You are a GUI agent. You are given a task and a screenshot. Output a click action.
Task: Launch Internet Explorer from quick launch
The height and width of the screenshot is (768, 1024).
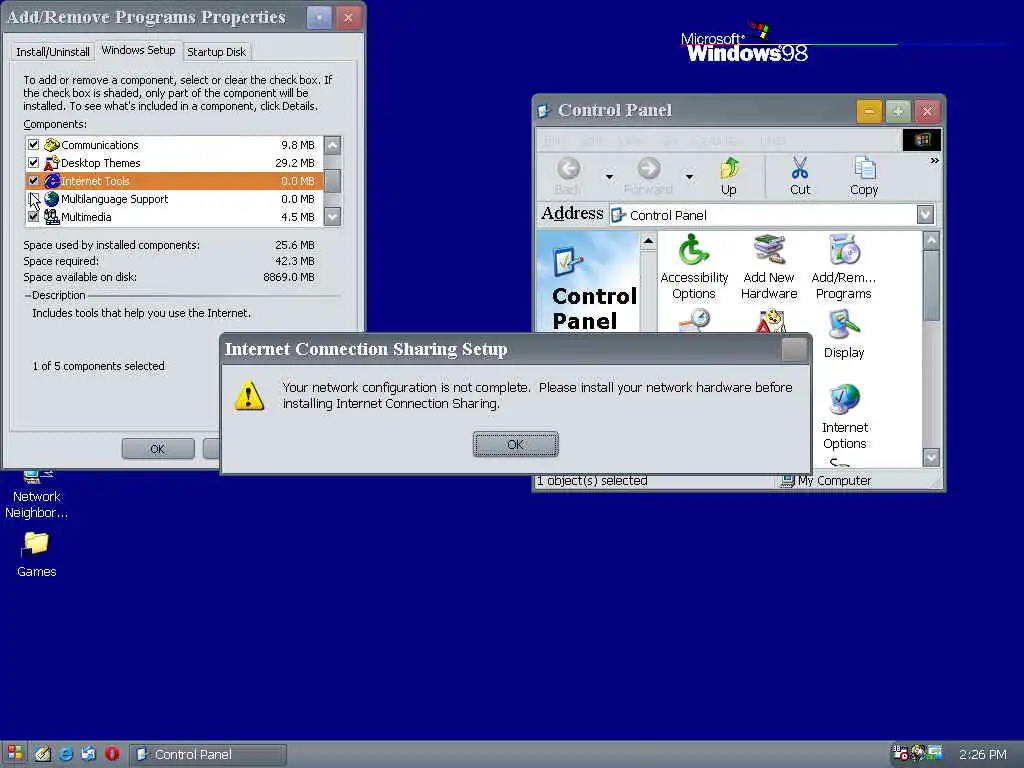pos(66,754)
